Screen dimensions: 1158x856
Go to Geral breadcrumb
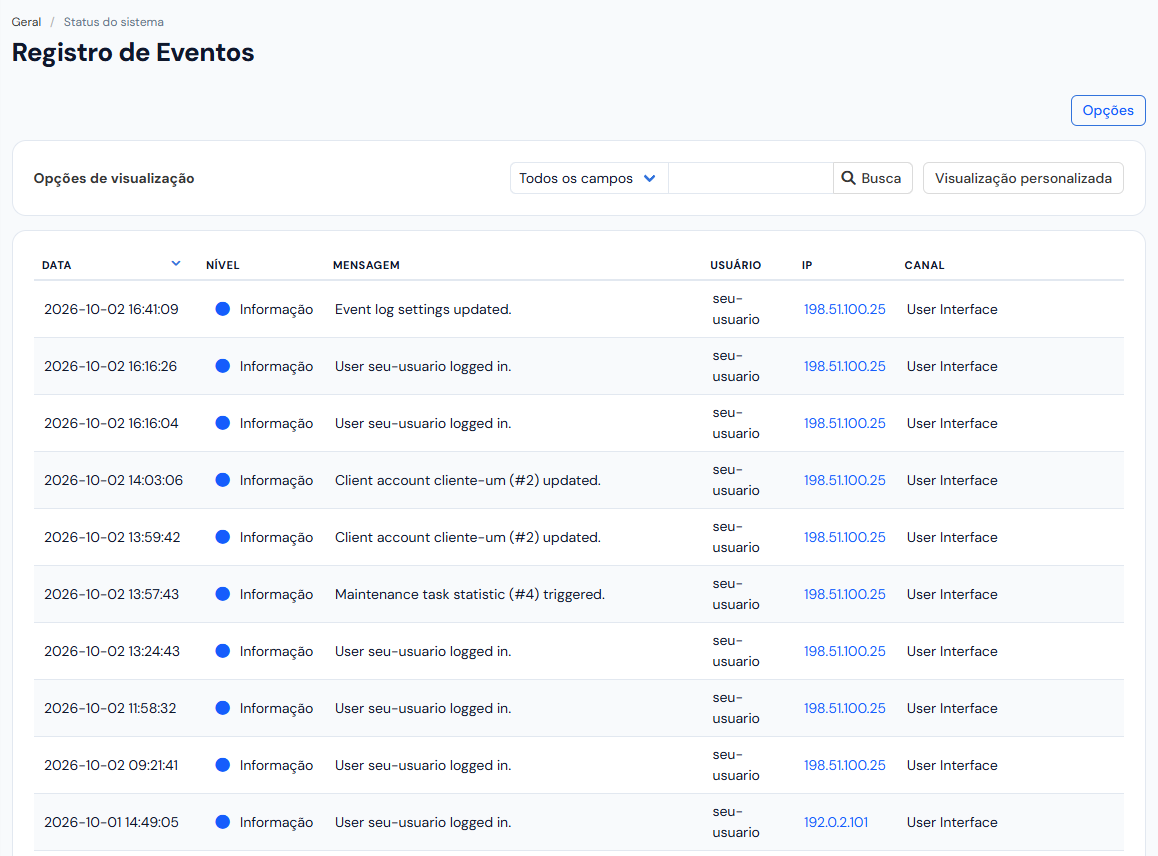pos(26,22)
